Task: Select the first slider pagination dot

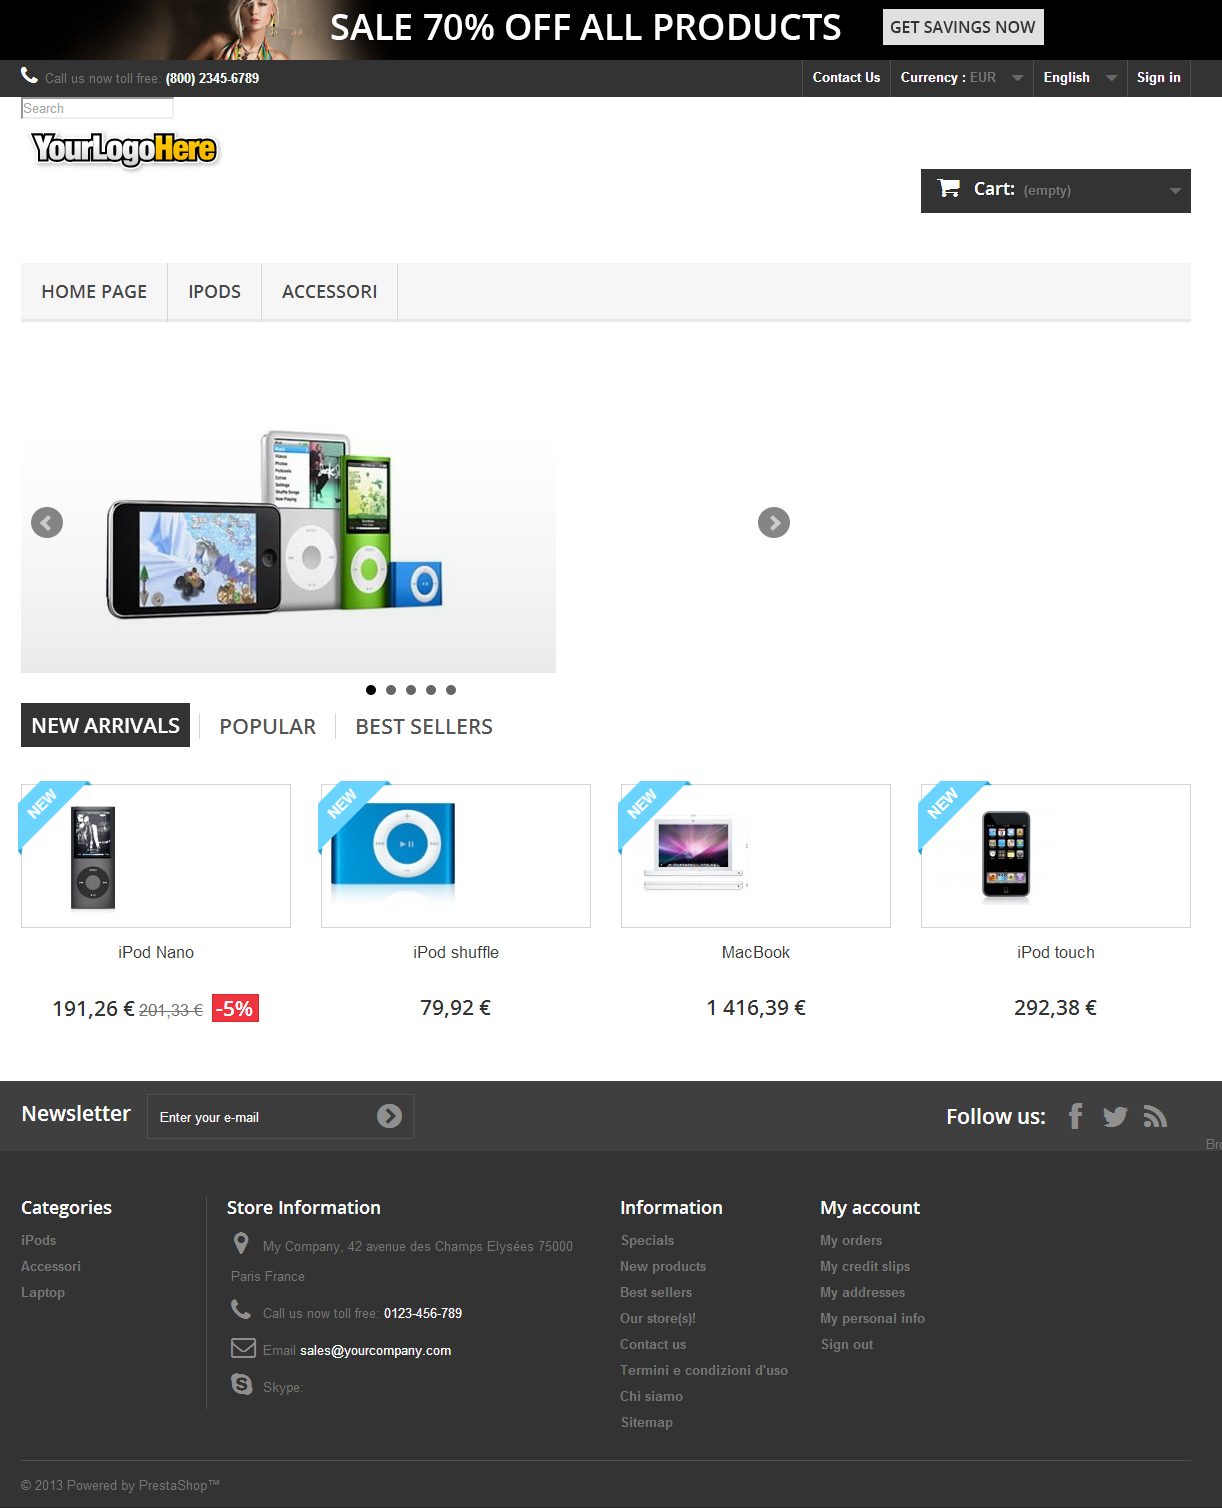Action: [371, 690]
